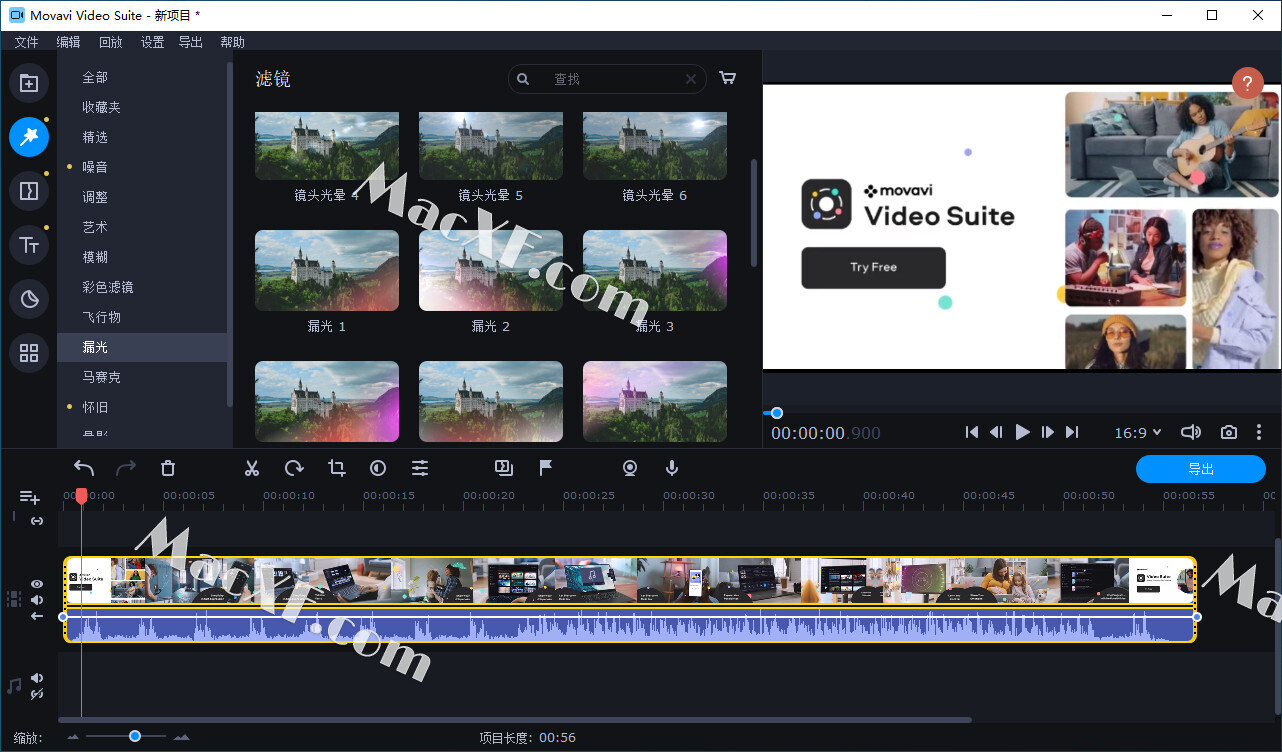The height and width of the screenshot is (752, 1282).
Task: Open color adjustments with the contrast icon
Action: click(x=377, y=468)
